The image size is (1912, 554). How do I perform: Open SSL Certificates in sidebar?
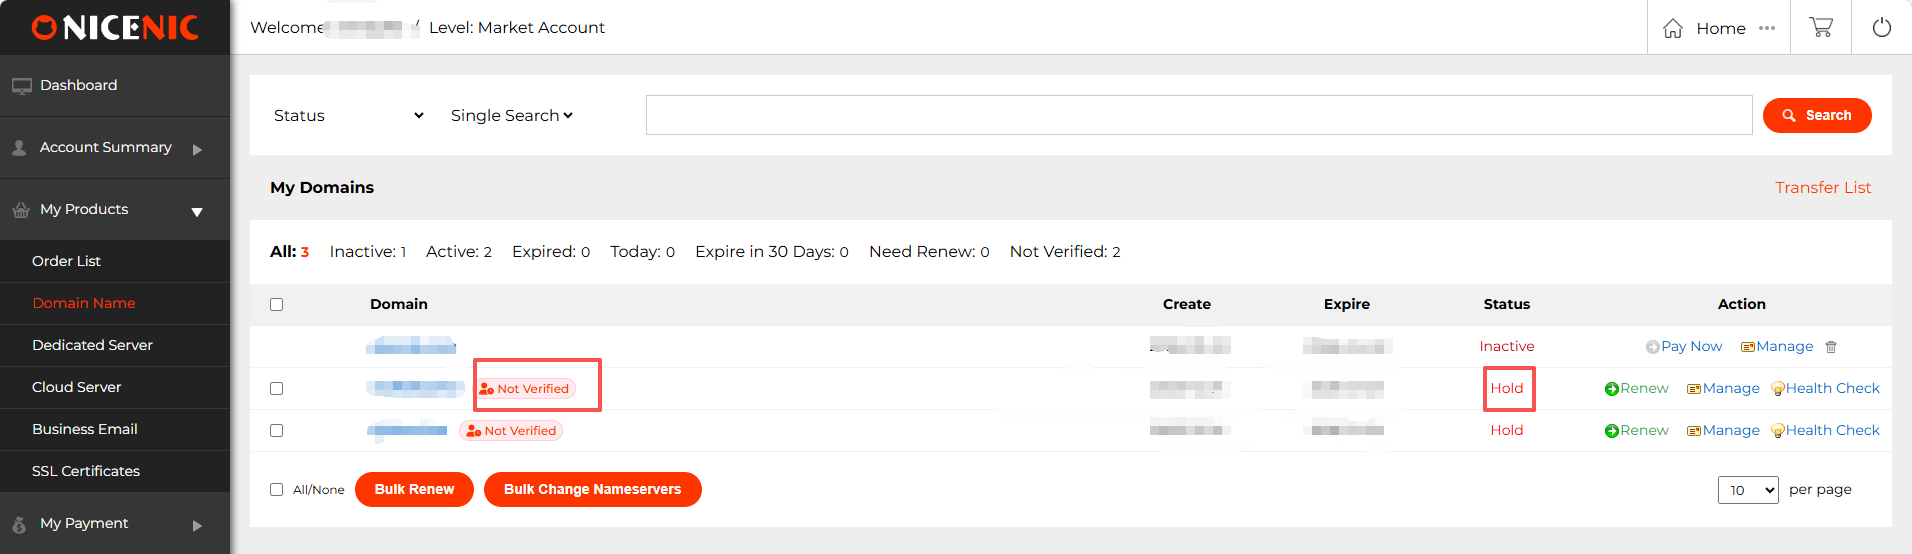point(86,471)
